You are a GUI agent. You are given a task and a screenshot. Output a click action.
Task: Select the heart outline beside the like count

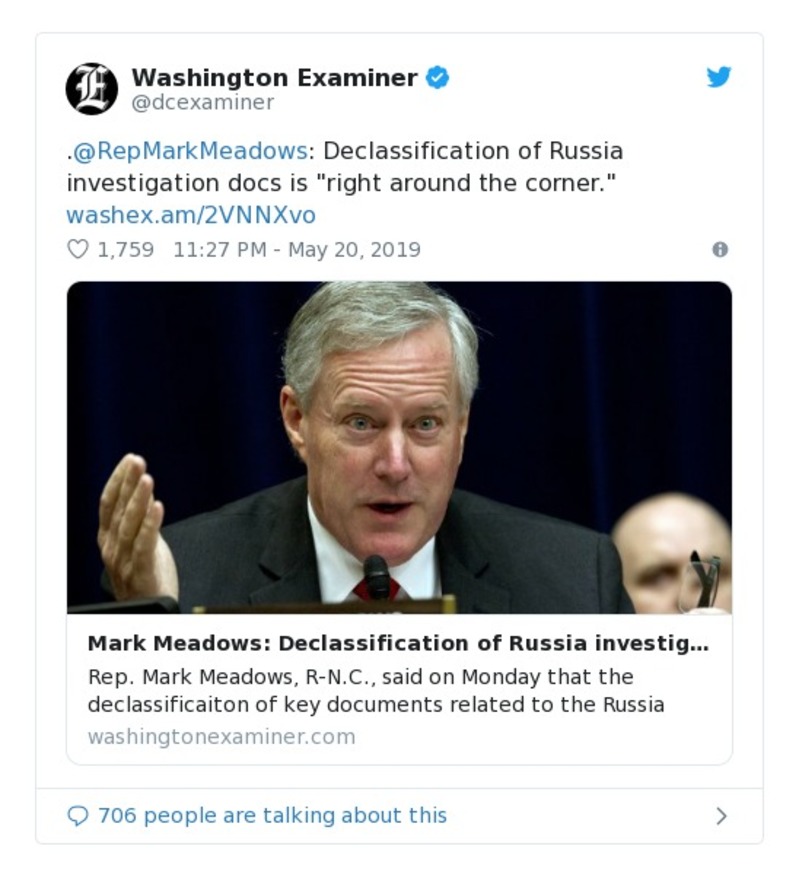coord(78,251)
